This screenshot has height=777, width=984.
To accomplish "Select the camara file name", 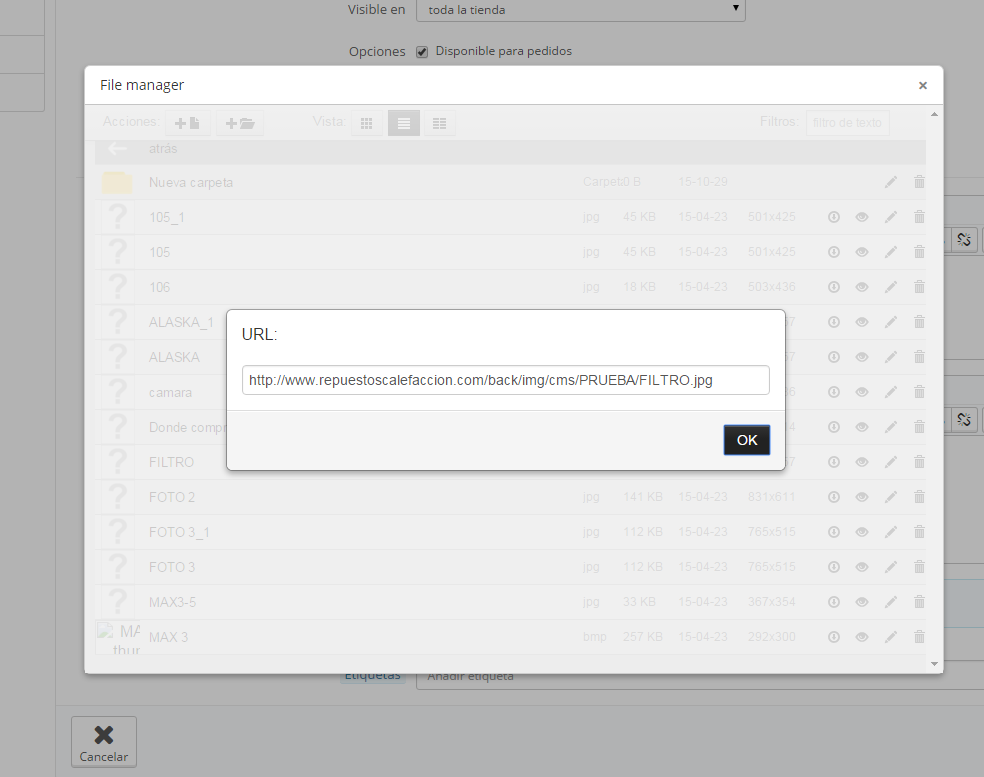I will (170, 393).
